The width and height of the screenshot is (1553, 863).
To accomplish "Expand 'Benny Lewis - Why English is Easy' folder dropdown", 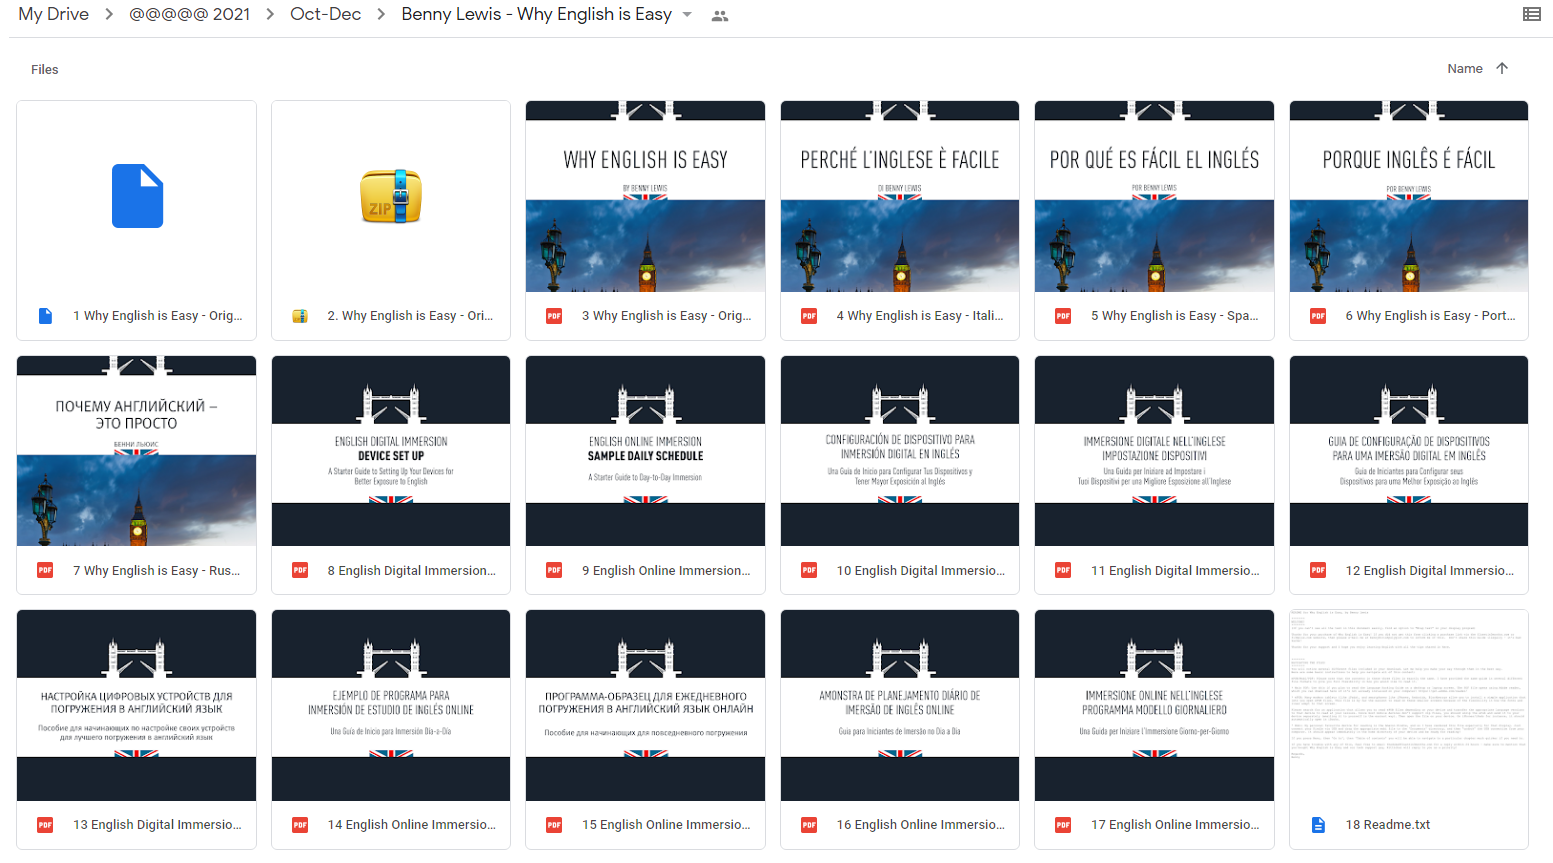I will [x=687, y=15].
